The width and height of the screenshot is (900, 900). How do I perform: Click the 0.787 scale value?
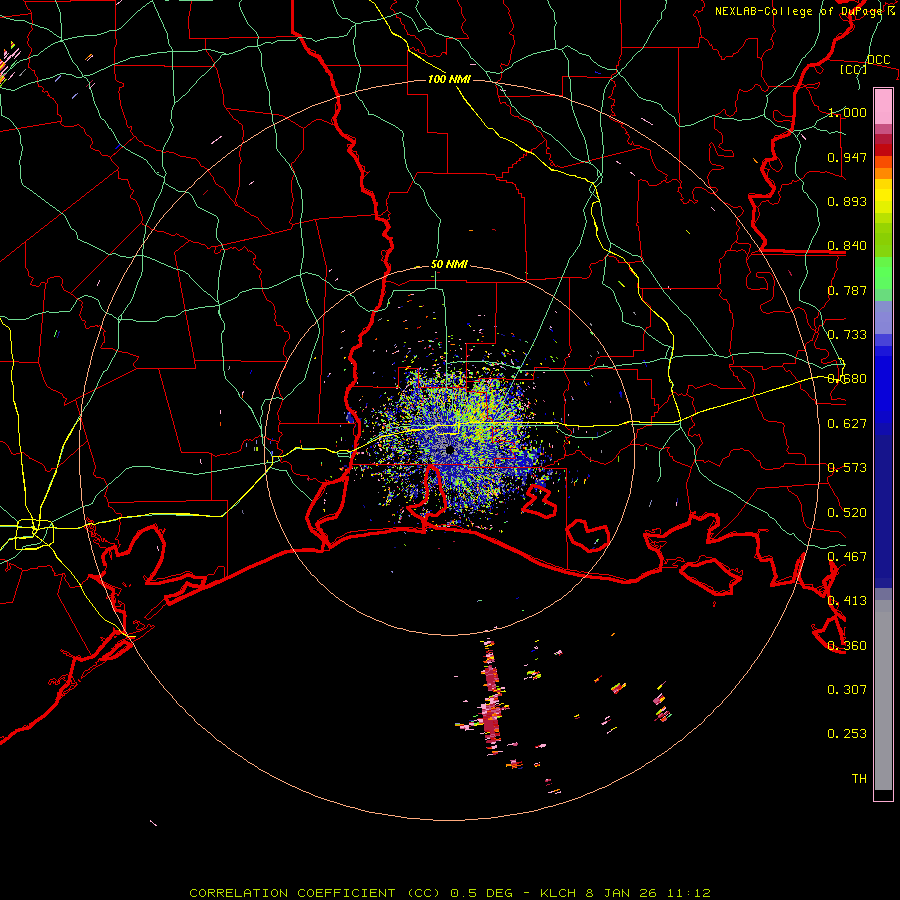847,290
